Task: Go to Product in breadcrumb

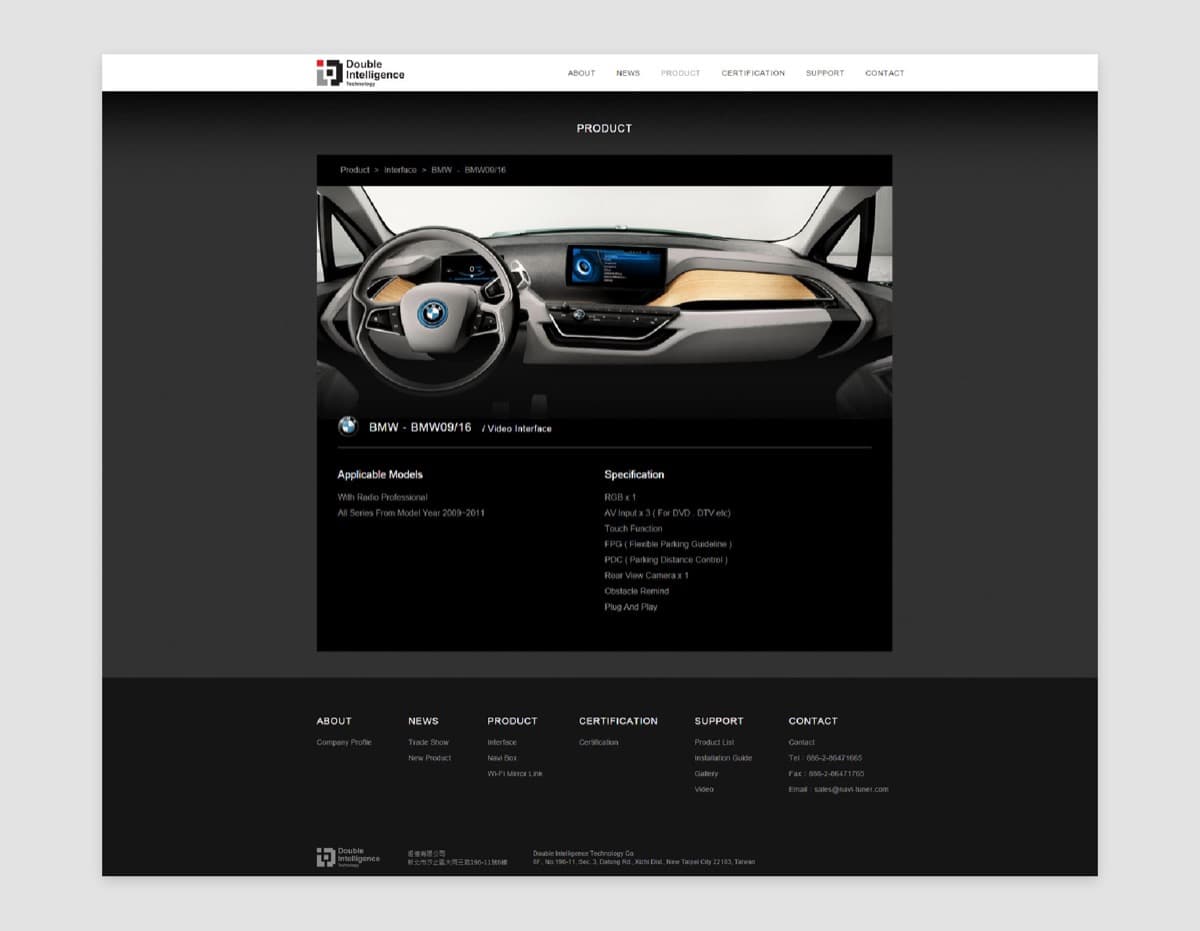Action: (355, 170)
